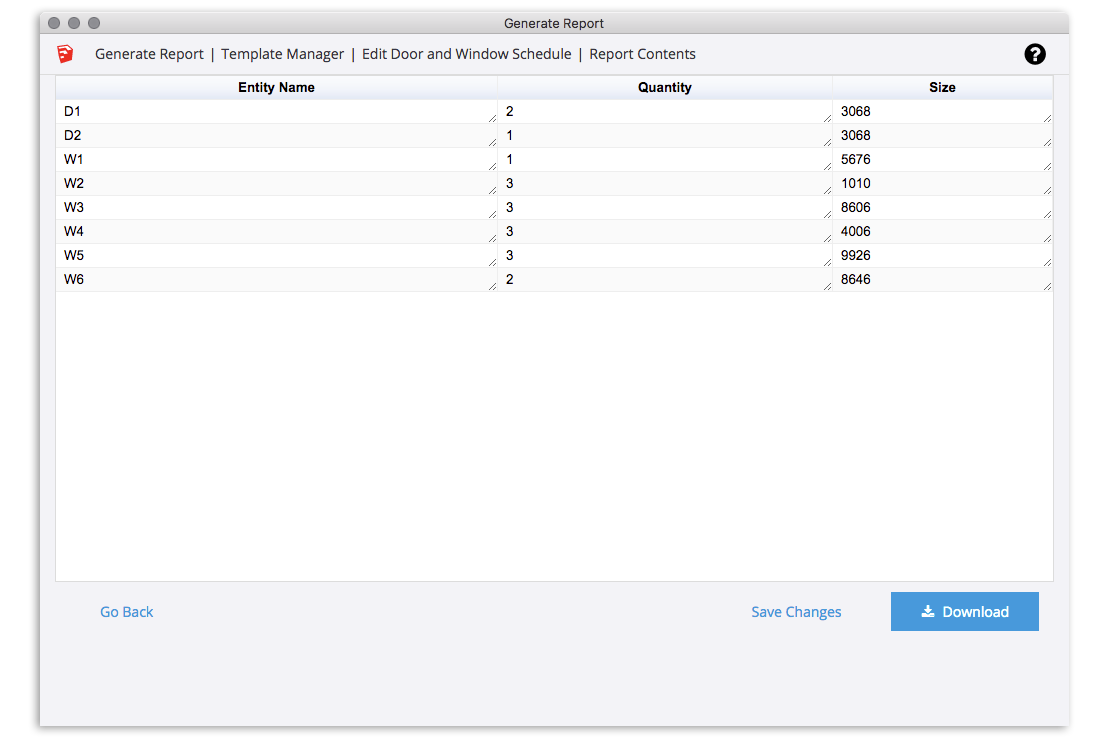Open the help question mark icon
The image size is (1107, 738).
click(1034, 54)
